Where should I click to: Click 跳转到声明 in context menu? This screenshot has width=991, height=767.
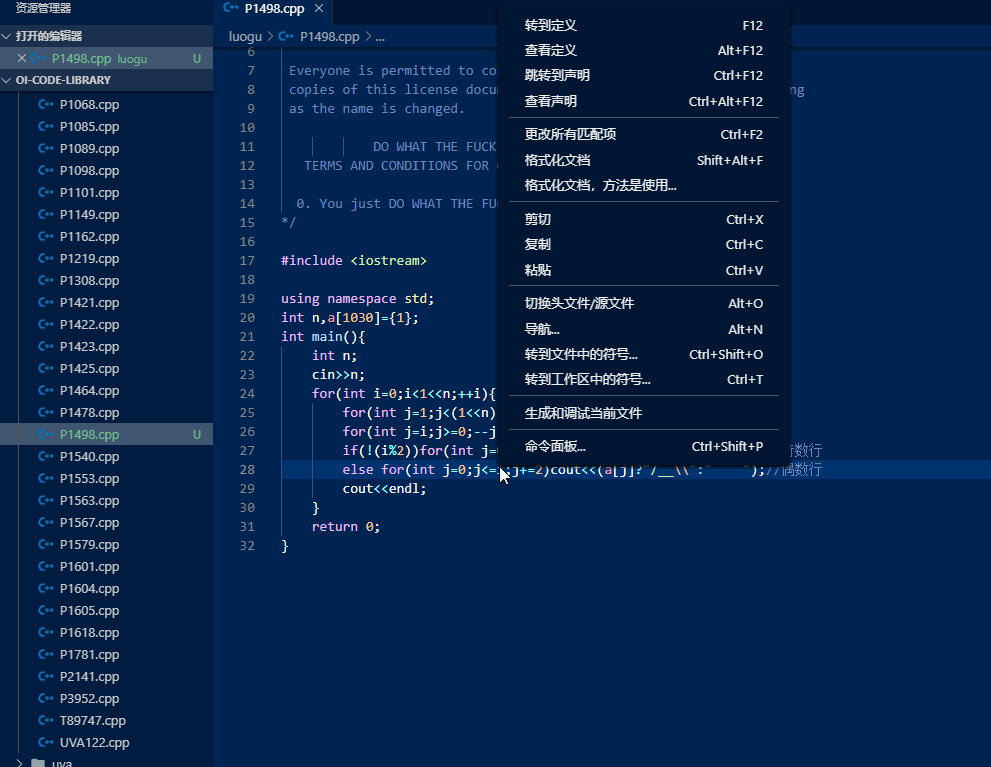[x=643, y=75]
